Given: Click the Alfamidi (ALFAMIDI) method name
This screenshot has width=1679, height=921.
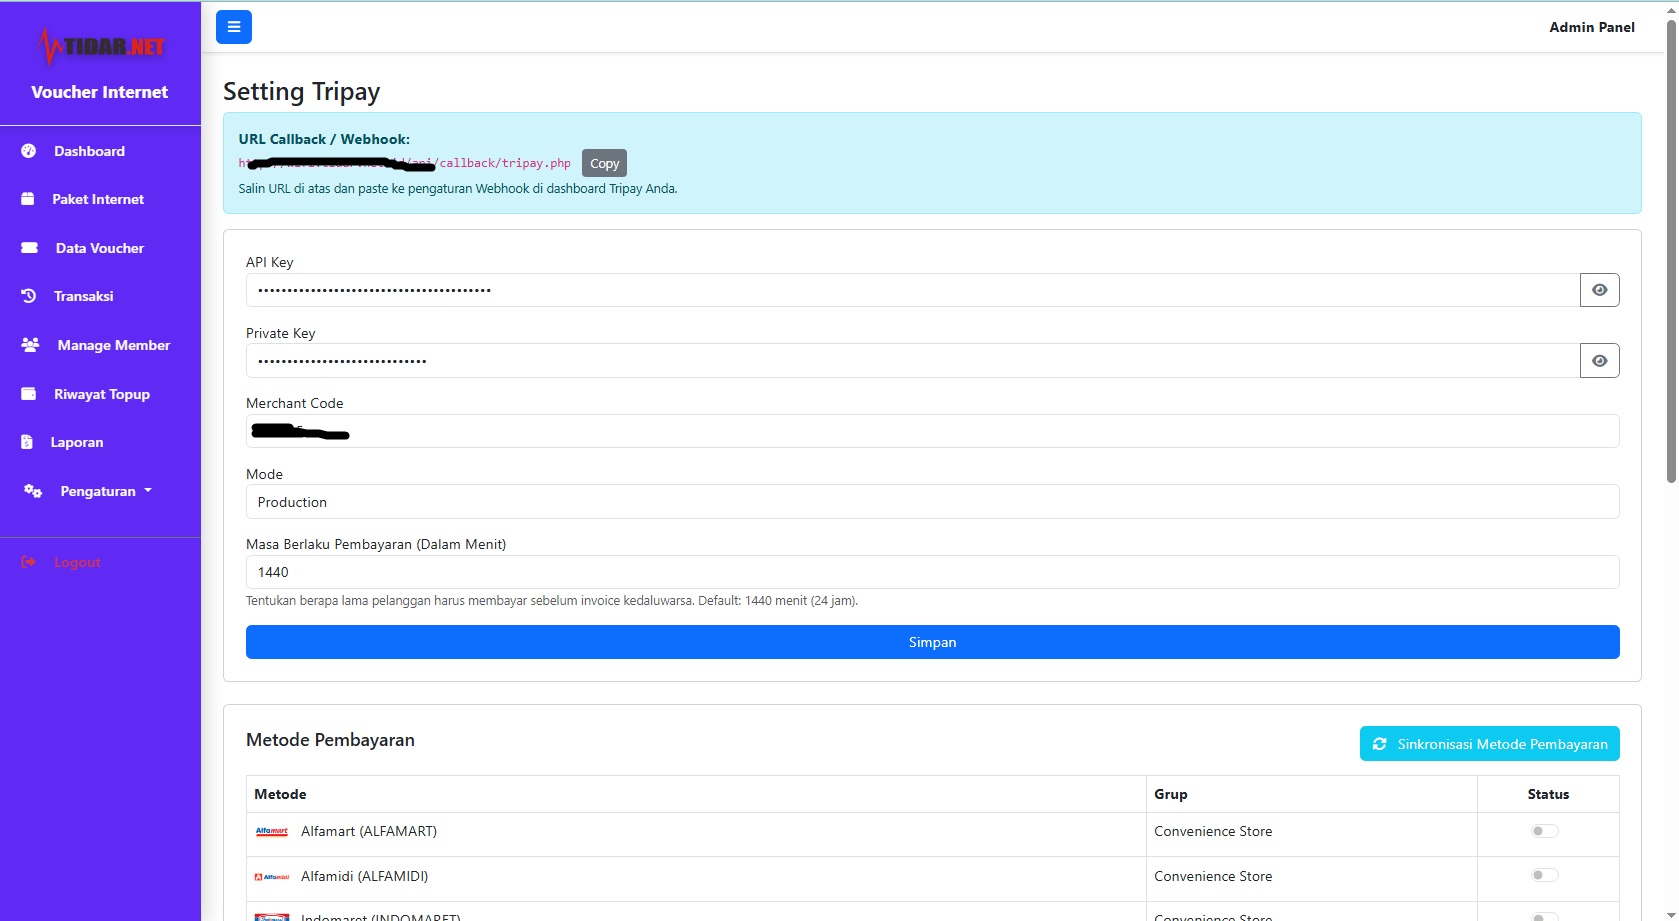Looking at the screenshot, I should (x=364, y=876).
